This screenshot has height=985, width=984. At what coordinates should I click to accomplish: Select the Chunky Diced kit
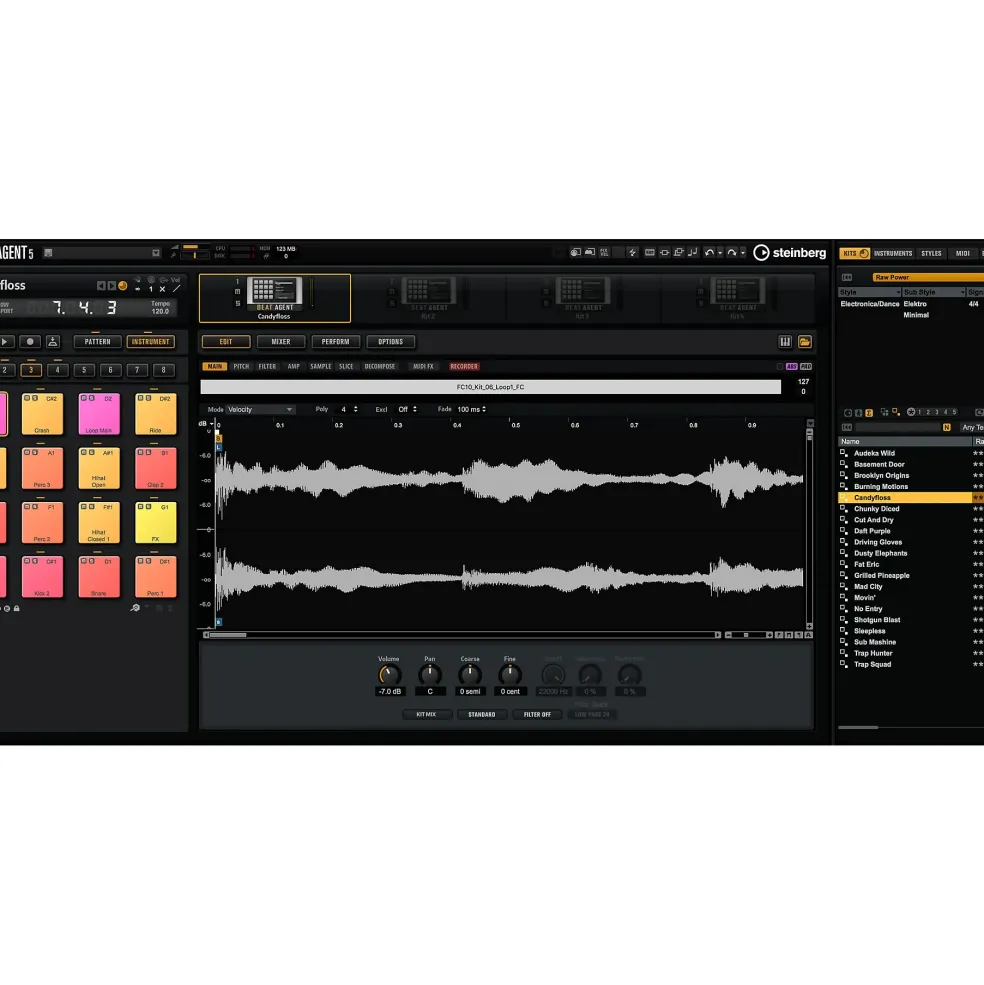click(x=905, y=509)
